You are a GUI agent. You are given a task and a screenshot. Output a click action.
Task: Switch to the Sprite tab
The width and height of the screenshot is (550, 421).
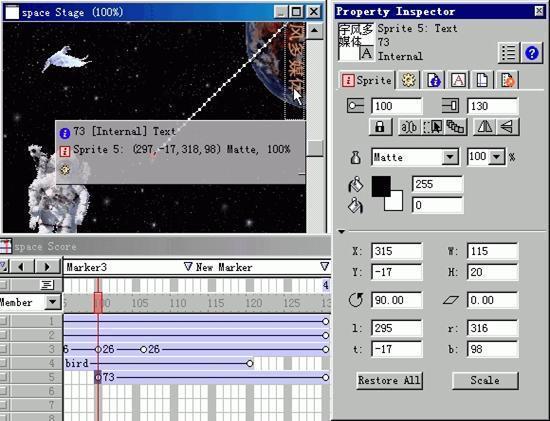click(366, 80)
